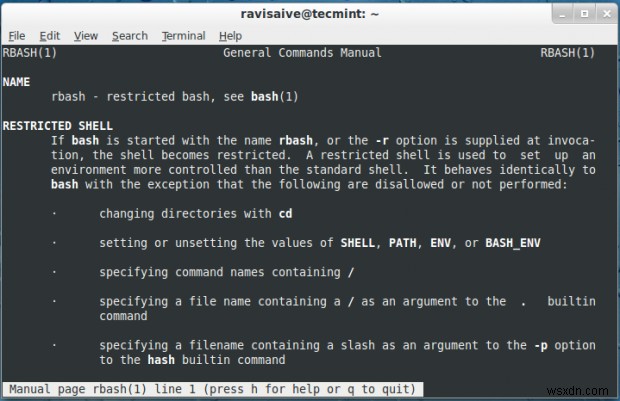Viewport: 620px width, 401px height.
Task: Click the bold SHELL variable name
Action: pyautogui.click(x=358, y=243)
